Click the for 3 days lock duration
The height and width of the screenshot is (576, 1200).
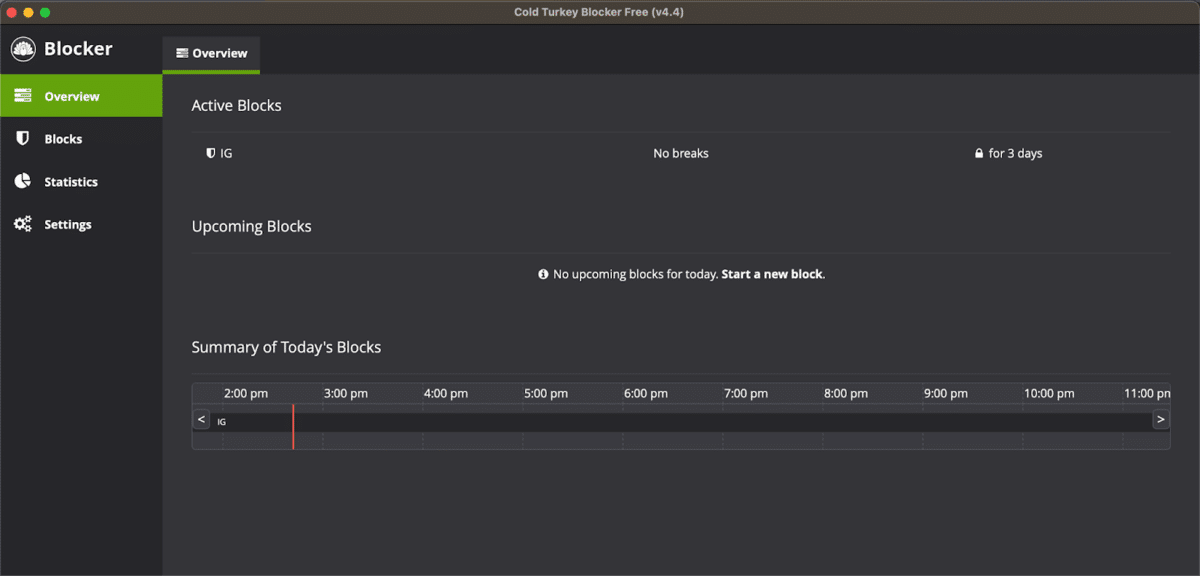1015,154
